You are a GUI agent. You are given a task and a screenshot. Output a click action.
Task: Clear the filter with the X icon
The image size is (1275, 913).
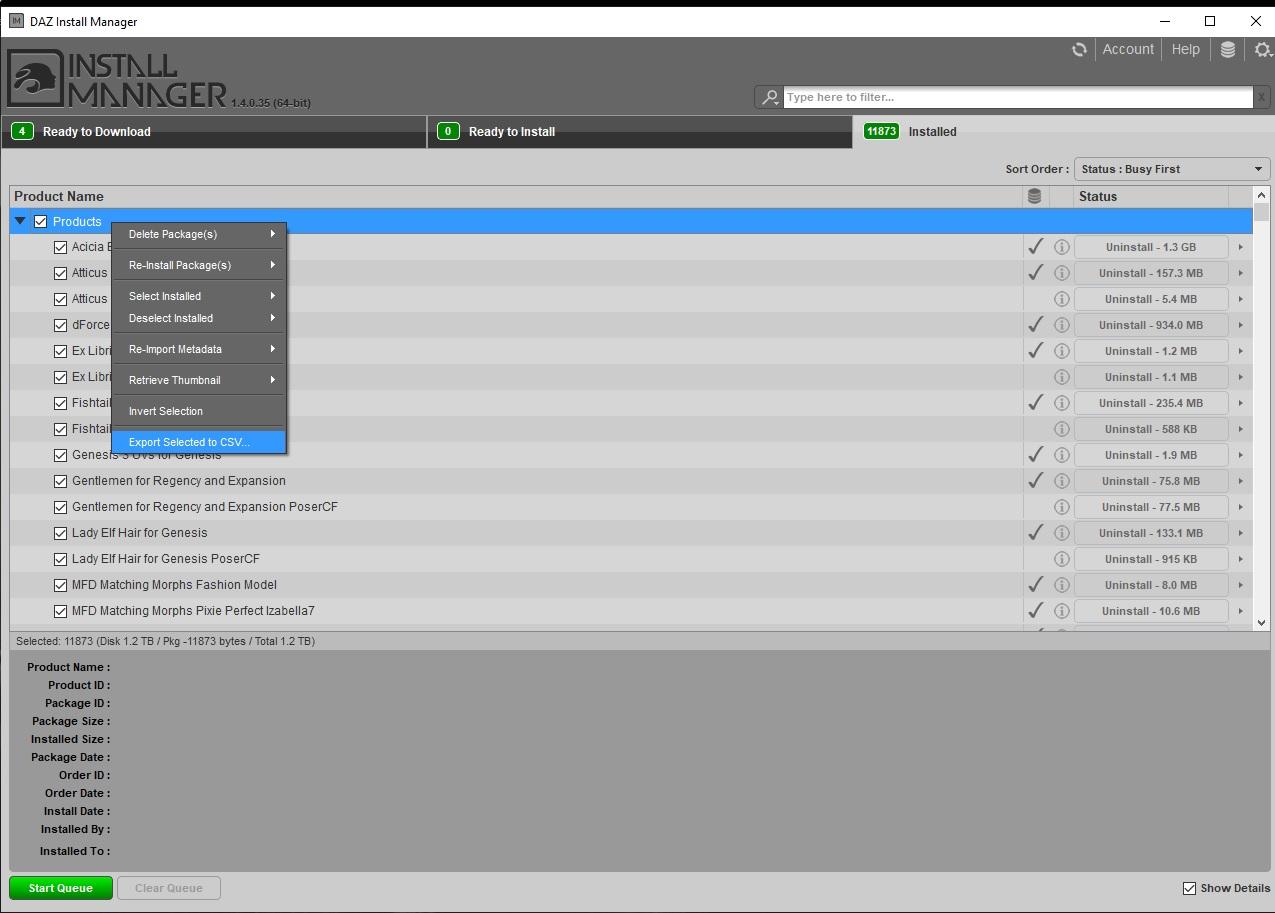pos(1262,97)
